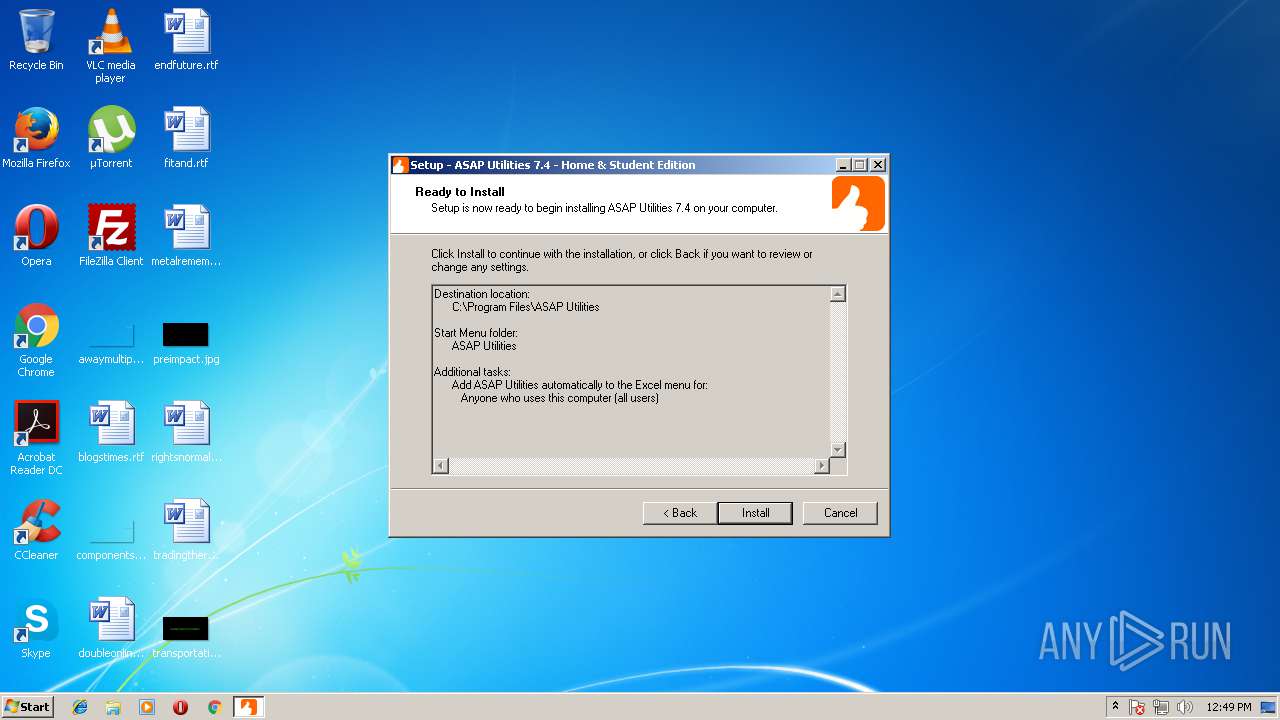
Task: Open Action Center flag tray icon
Action: (1137, 707)
